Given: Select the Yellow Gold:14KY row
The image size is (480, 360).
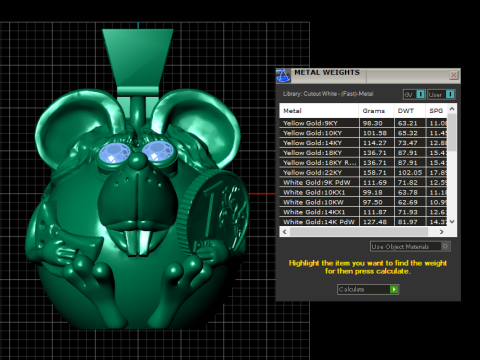Looking at the screenshot, I should tap(363, 143).
